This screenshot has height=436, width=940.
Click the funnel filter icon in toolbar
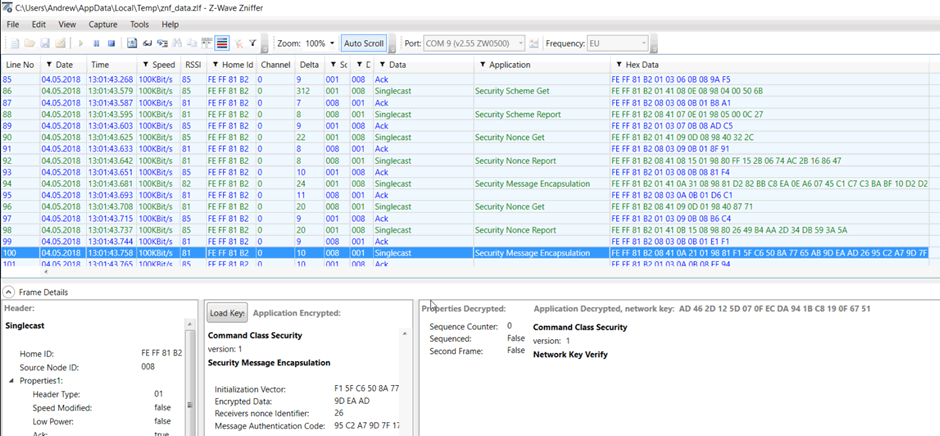[x=252, y=44]
